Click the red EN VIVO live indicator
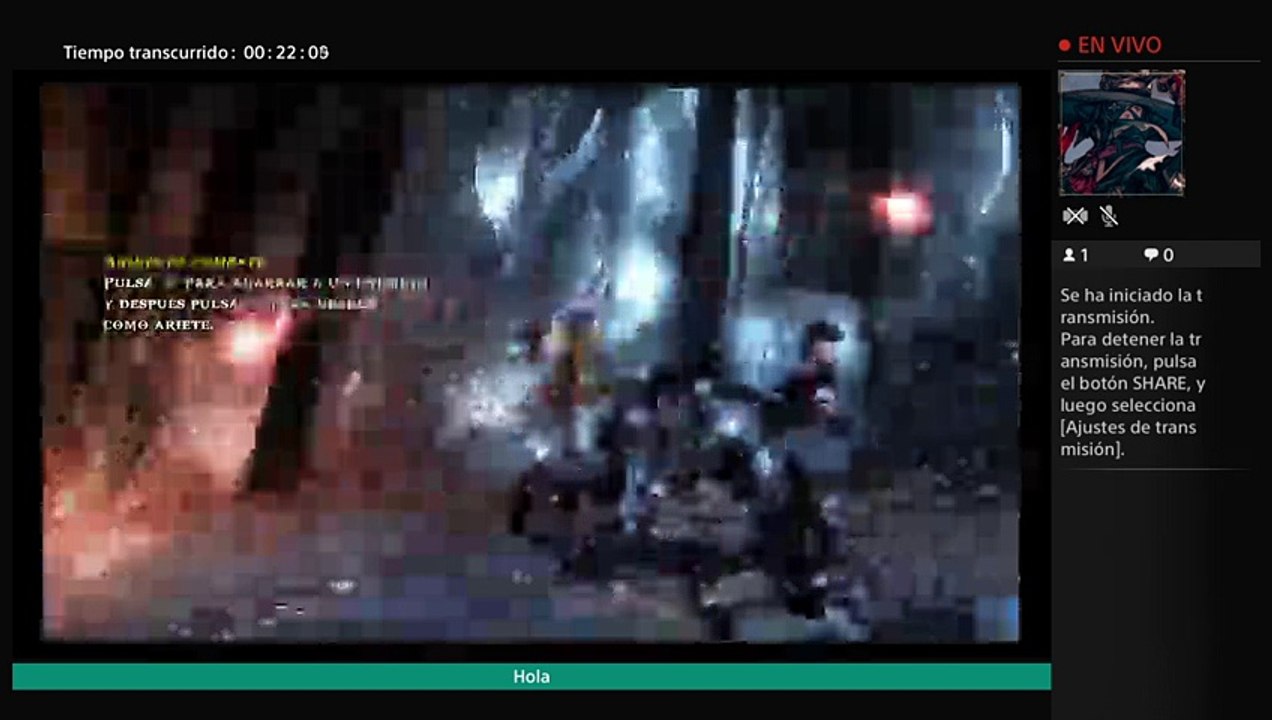 click(x=1110, y=45)
